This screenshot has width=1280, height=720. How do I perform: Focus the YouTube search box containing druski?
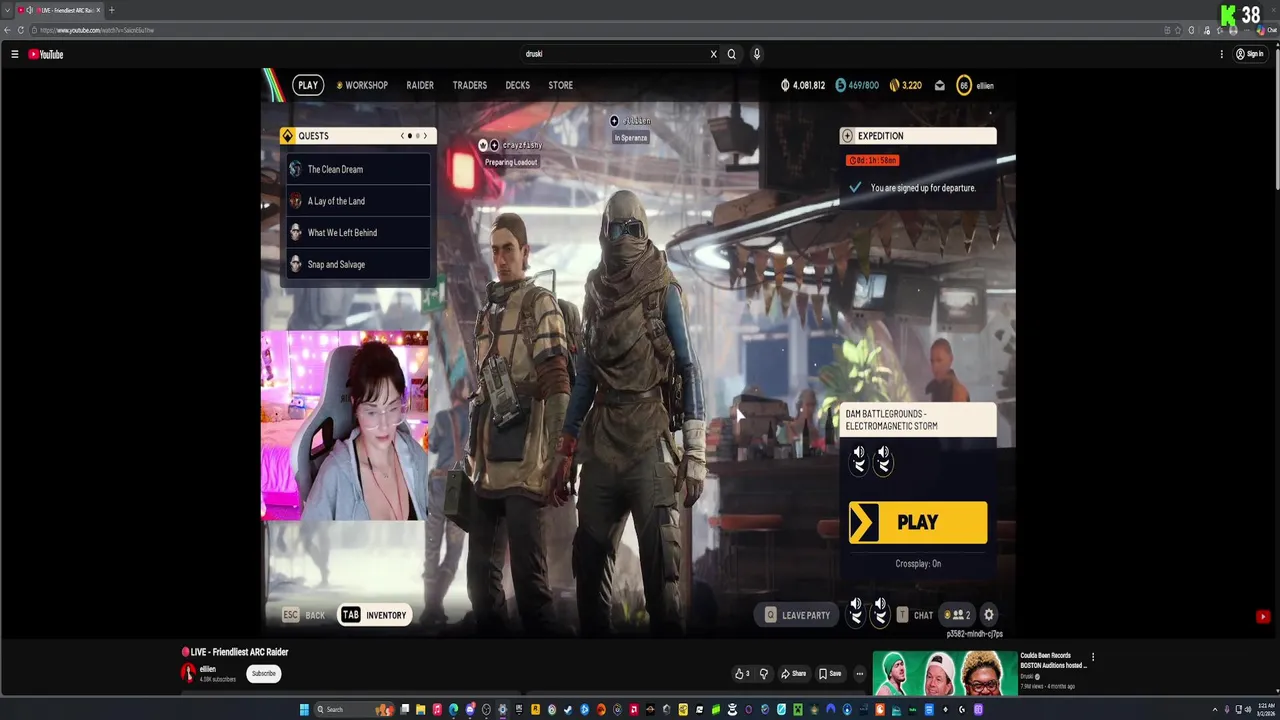615,54
